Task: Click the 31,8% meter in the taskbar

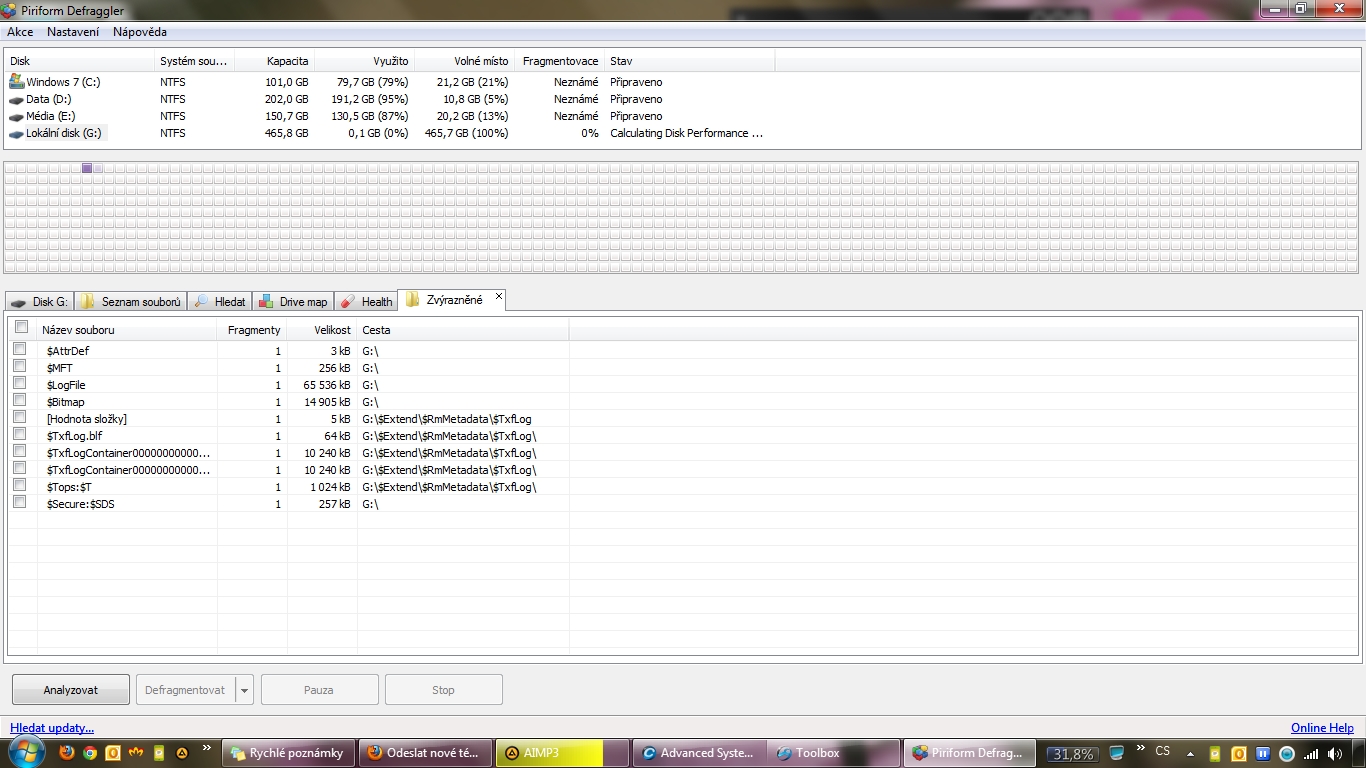Action: pos(1072,754)
